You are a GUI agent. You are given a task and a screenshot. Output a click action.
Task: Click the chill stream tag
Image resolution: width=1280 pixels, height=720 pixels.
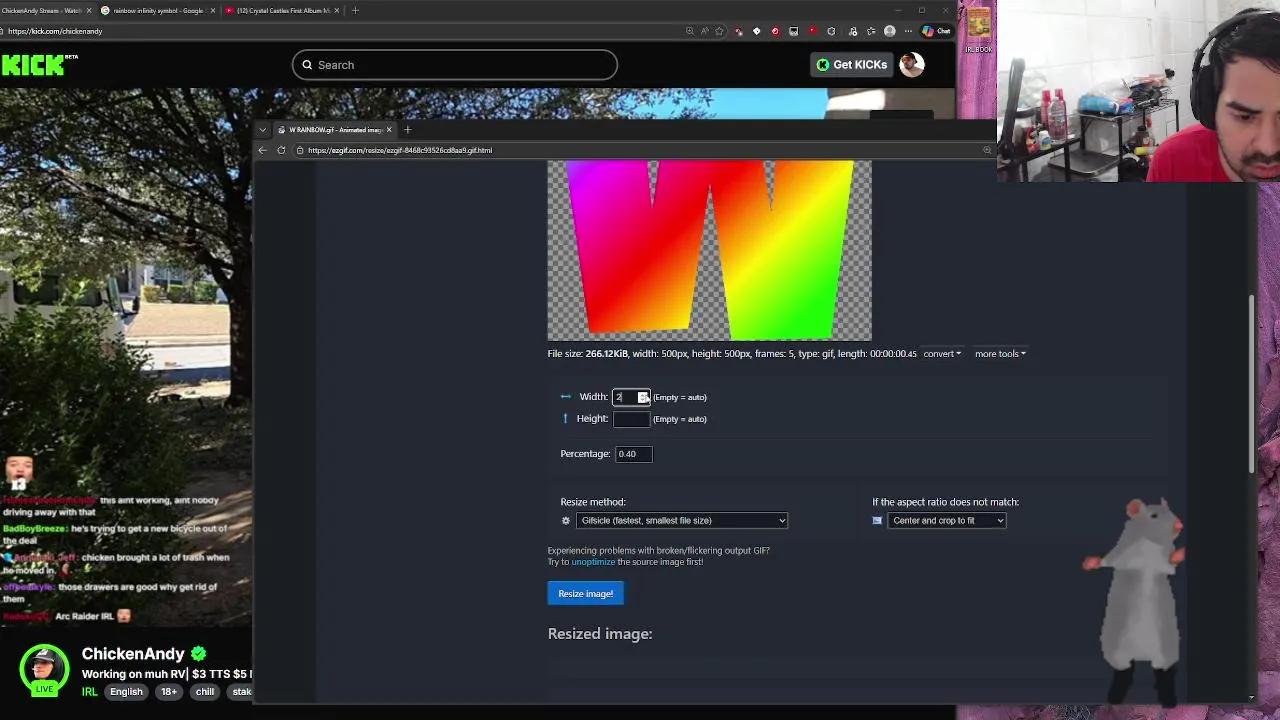point(205,692)
